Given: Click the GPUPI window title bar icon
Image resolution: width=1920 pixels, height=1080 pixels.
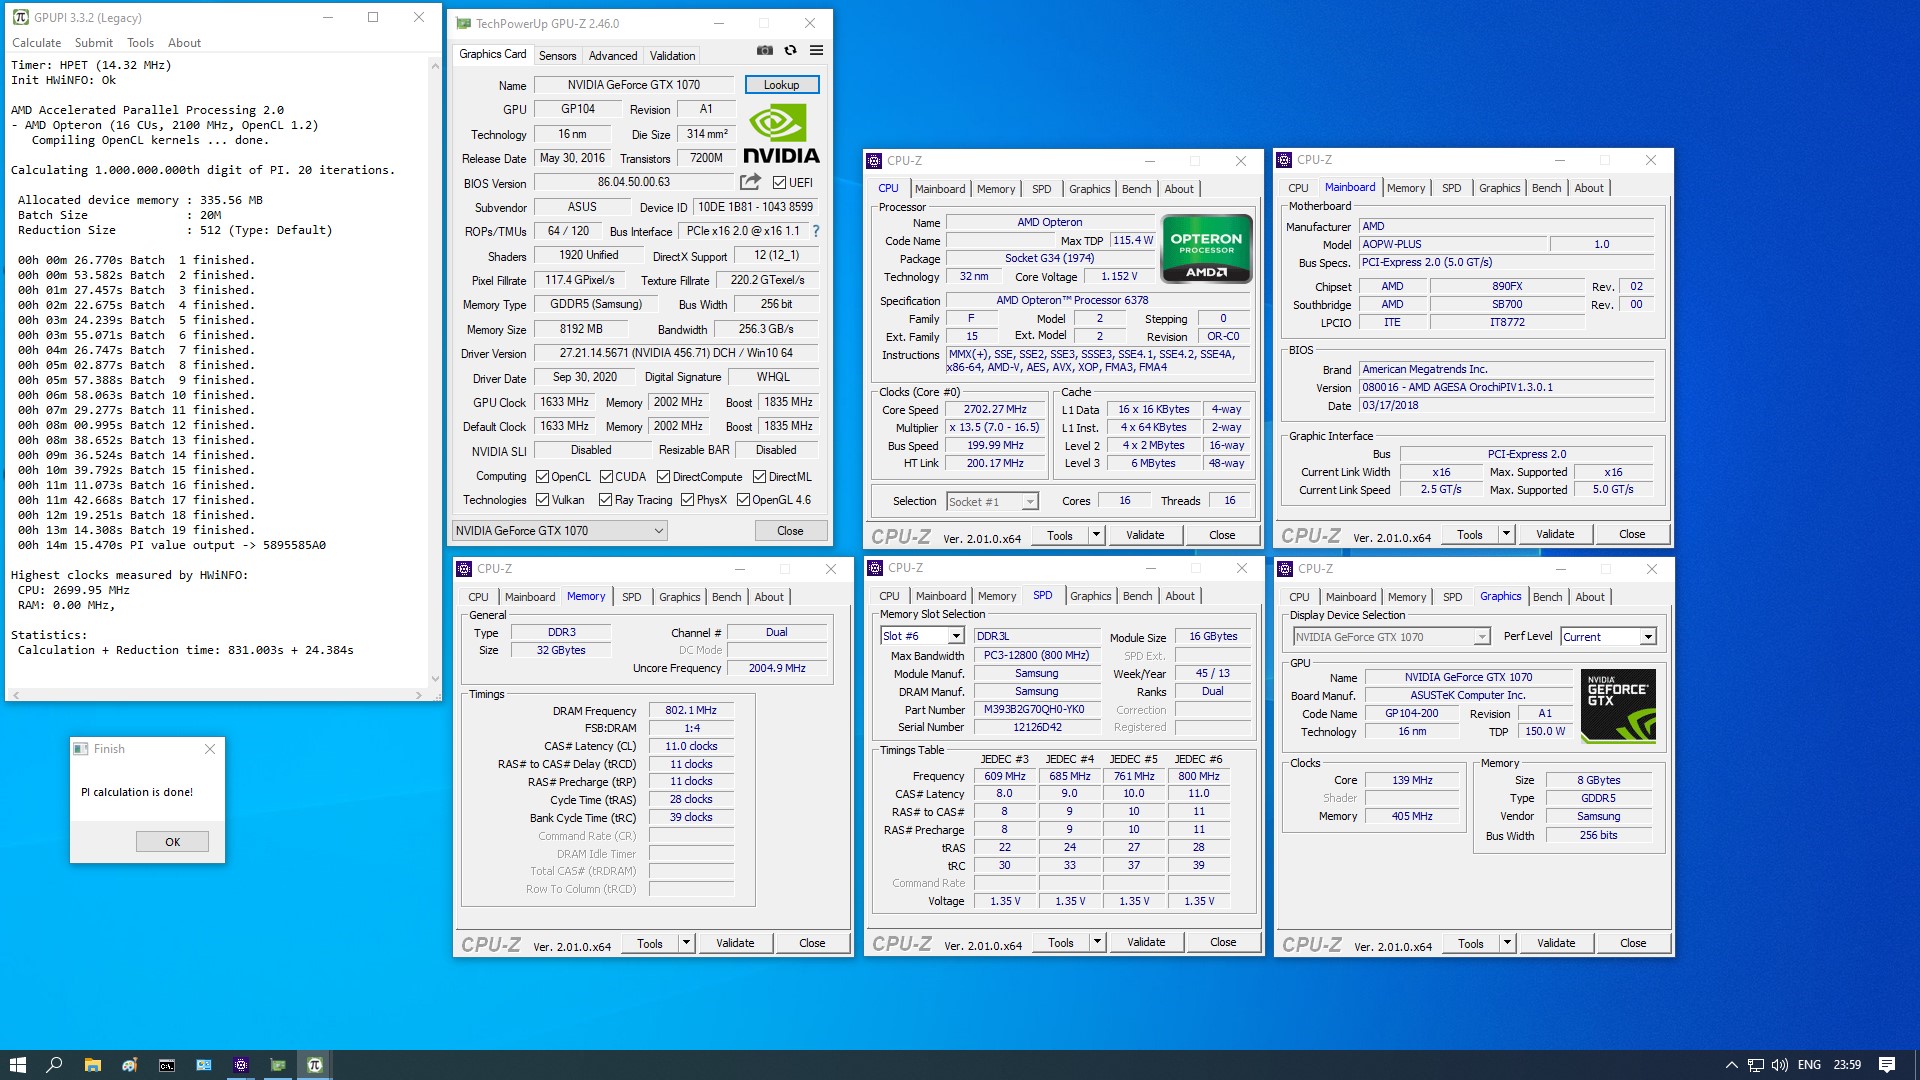Looking at the screenshot, I should (x=20, y=17).
